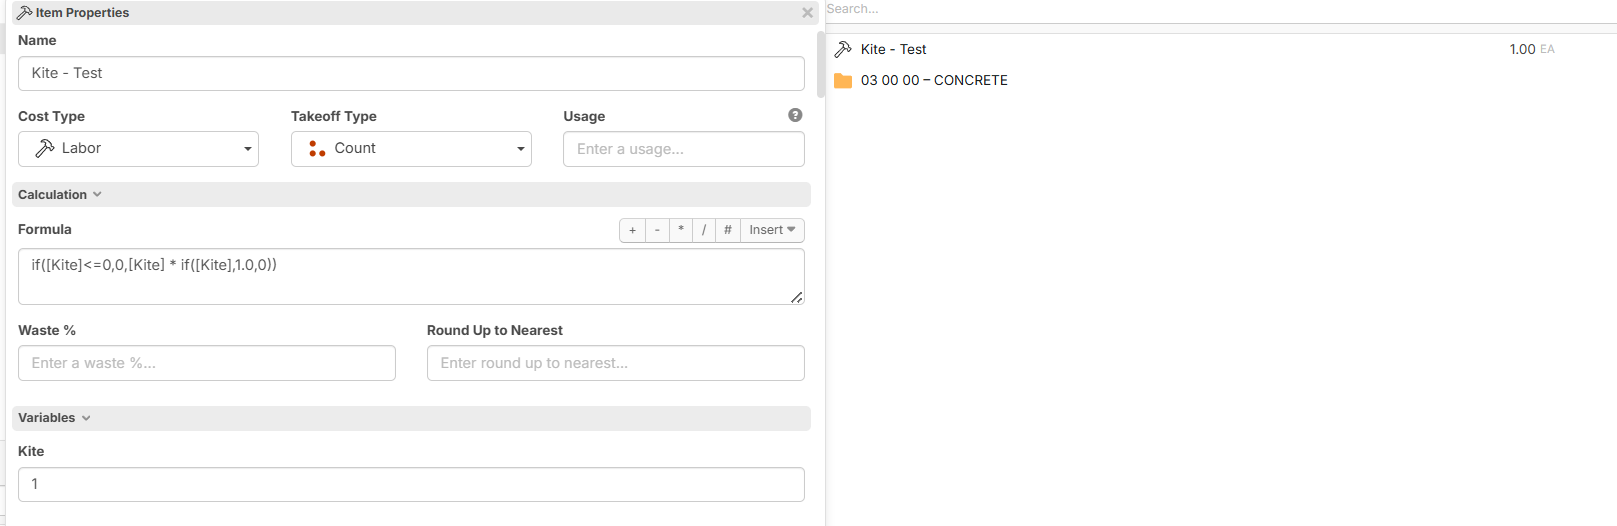Open the Cost Type Labor dropdown

click(138, 149)
